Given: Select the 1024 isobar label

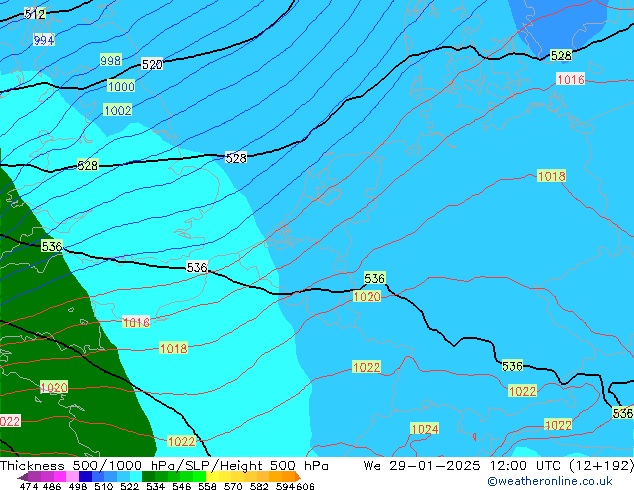Looking at the screenshot, I should pyautogui.click(x=424, y=429).
